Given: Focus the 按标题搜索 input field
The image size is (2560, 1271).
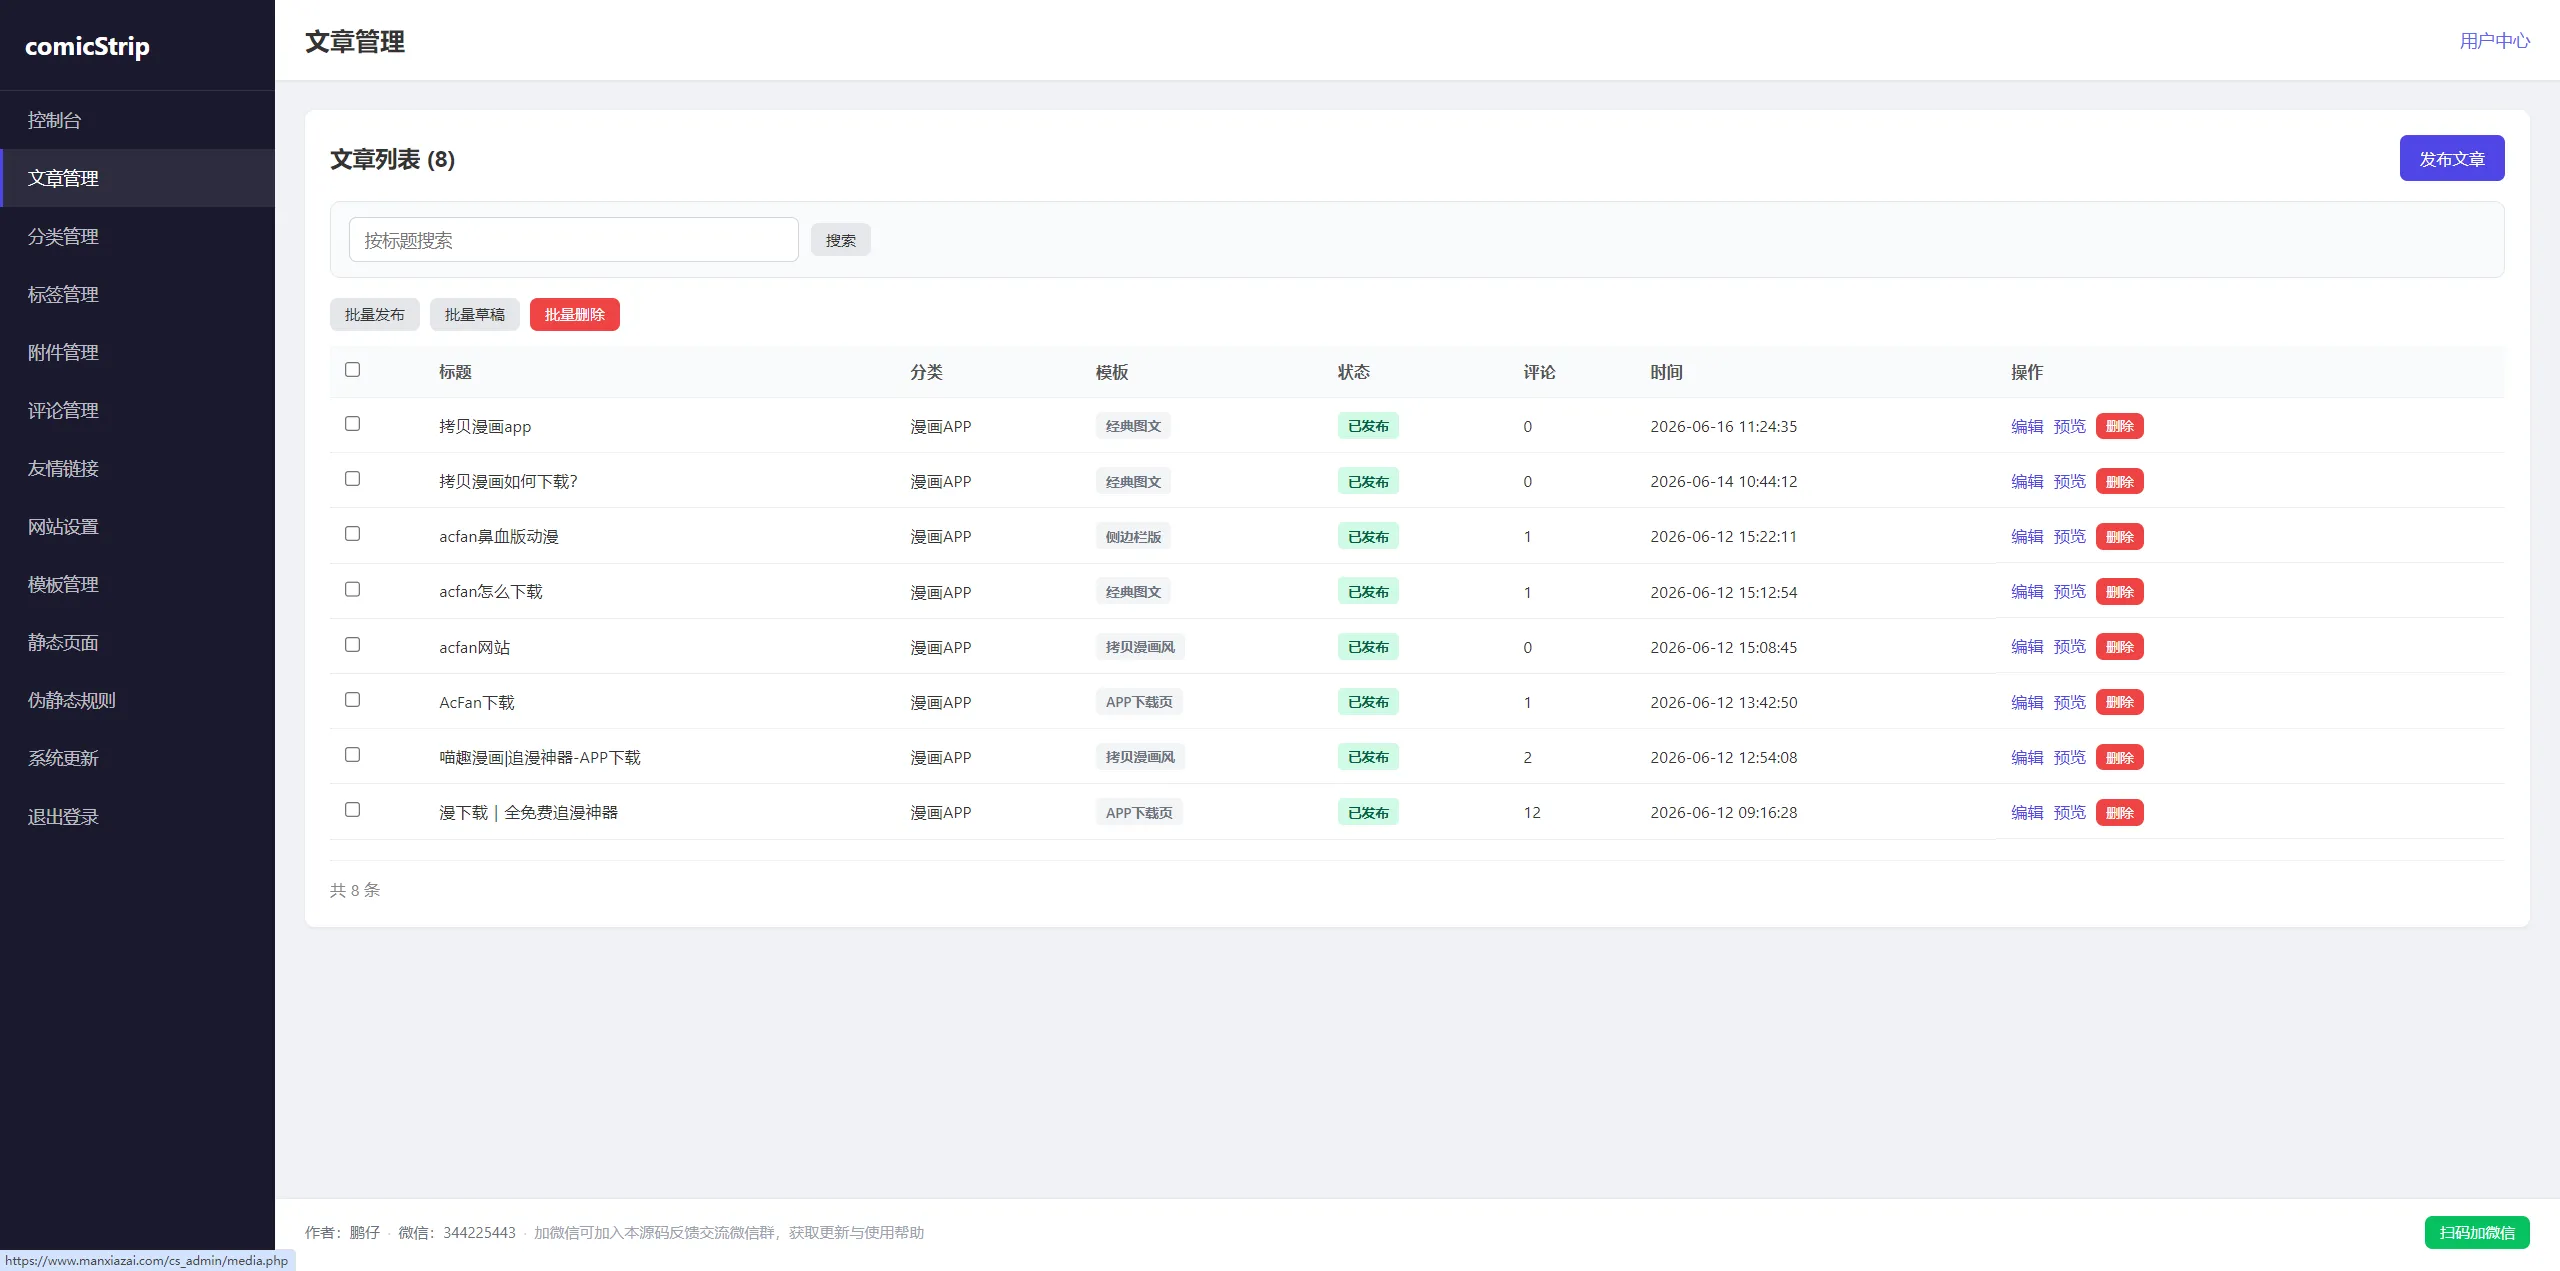Looking at the screenshot, I should pyautogui.click(x=573, y=240).
